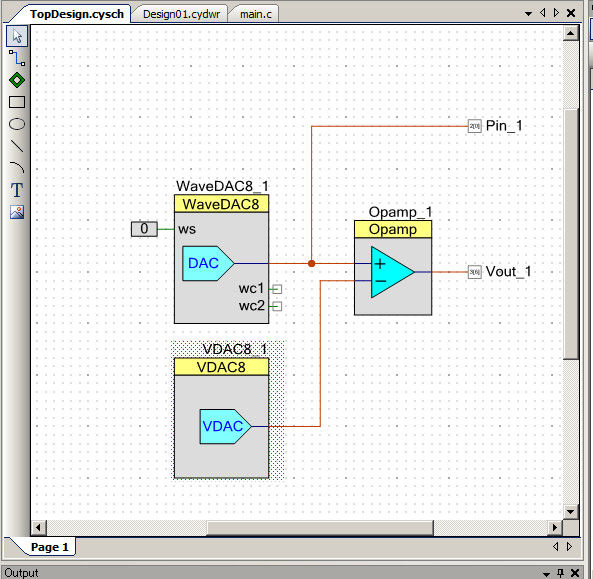
Task: Select the rectangle drawing tool
Action: (x=17, y=102)
